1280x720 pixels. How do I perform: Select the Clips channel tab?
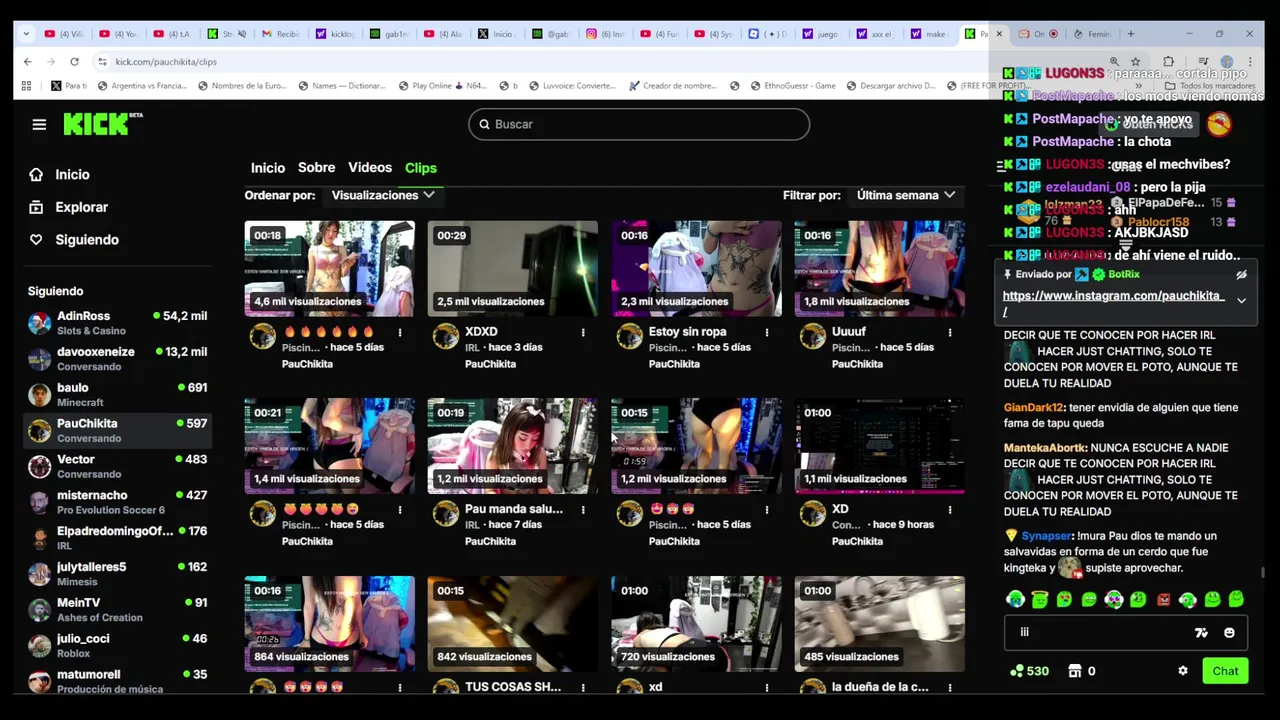pyautogui.click(x=421, y=168)
